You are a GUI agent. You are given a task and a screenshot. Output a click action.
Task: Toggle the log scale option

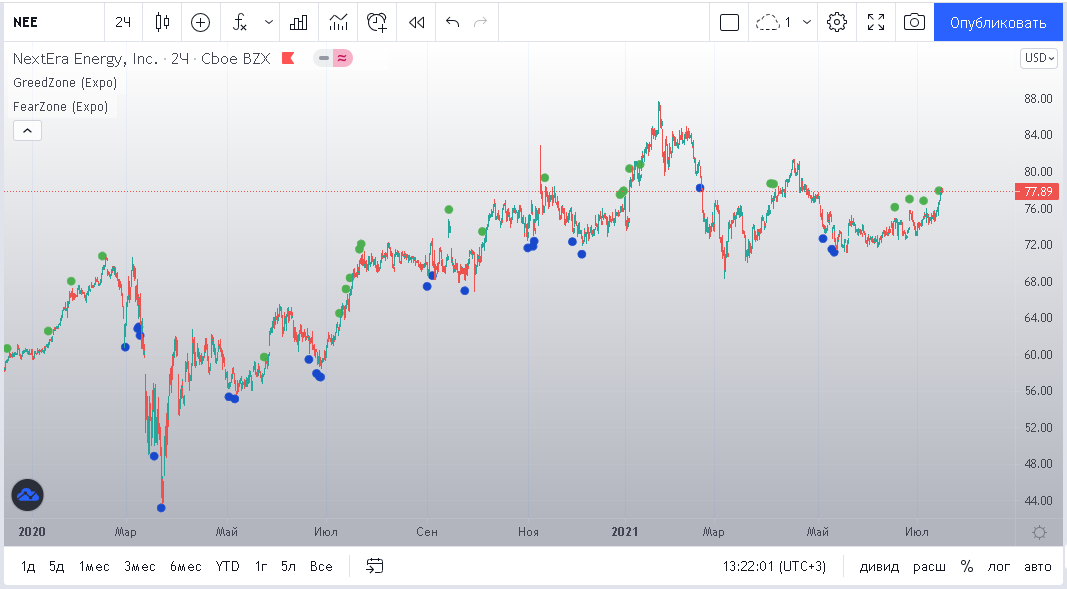click(999, 567)
